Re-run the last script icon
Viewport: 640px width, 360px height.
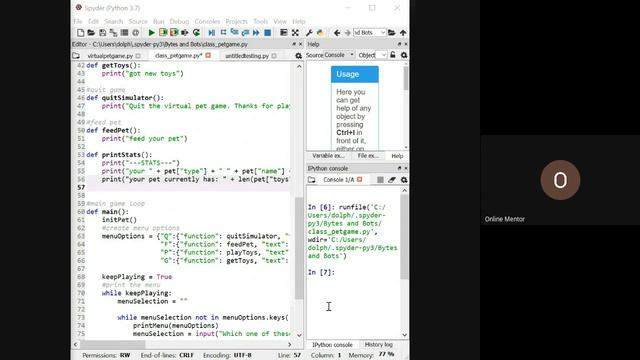[x=196, y=33]
